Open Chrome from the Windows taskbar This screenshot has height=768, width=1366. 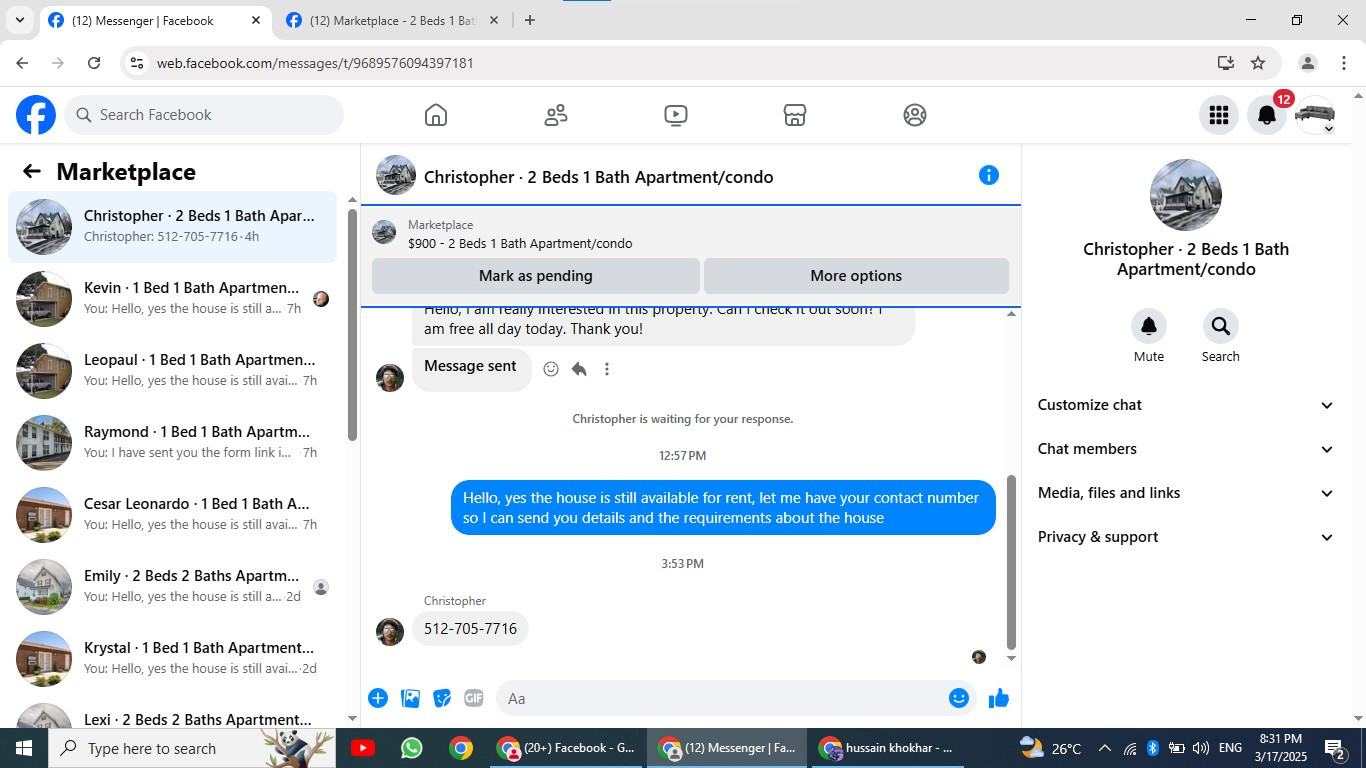pos(461,748)
